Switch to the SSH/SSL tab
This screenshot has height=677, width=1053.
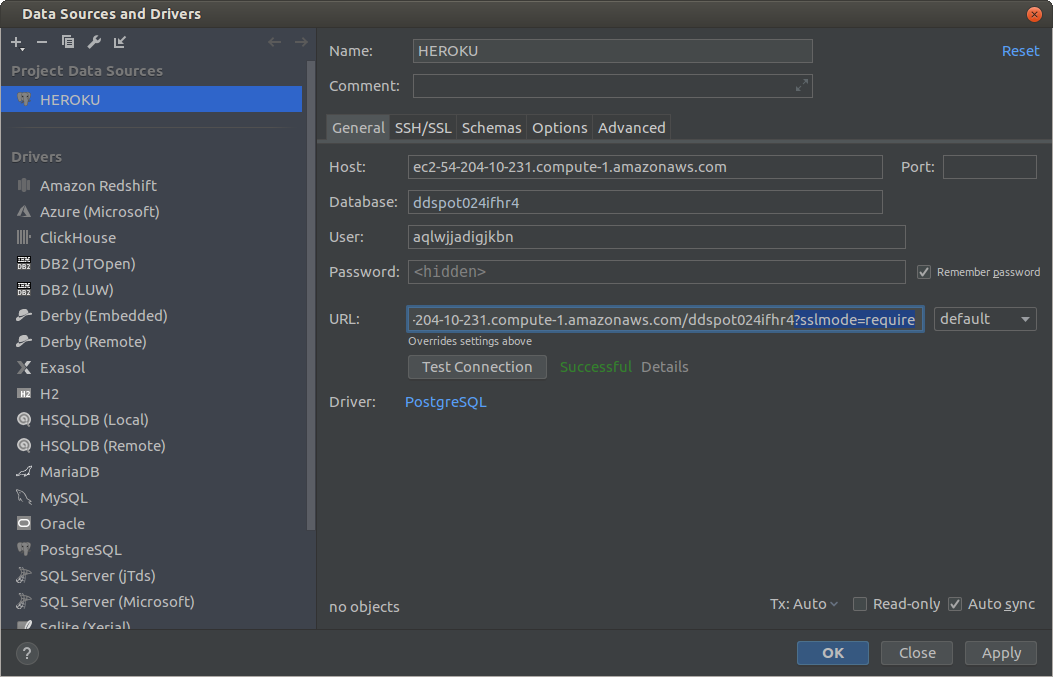[422, 127]
